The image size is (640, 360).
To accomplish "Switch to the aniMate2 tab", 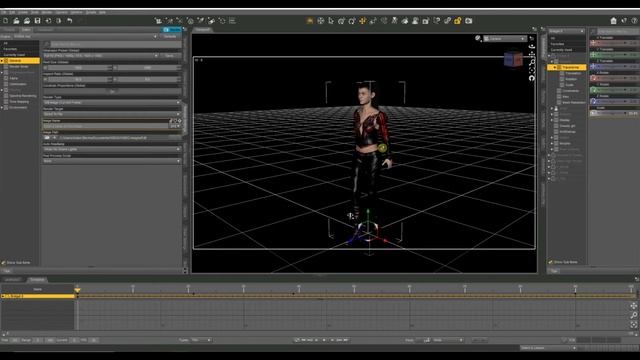I will click(12, 280).
